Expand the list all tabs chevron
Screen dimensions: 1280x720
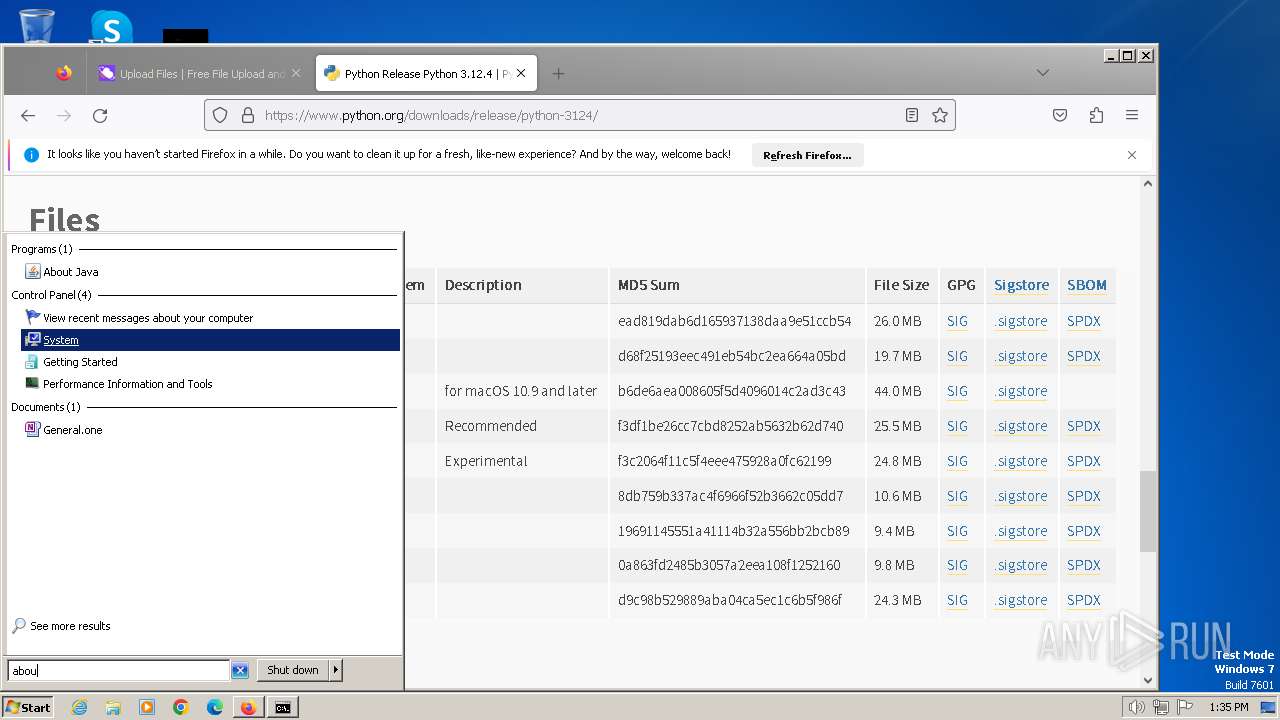click(x=1042, y=73)
